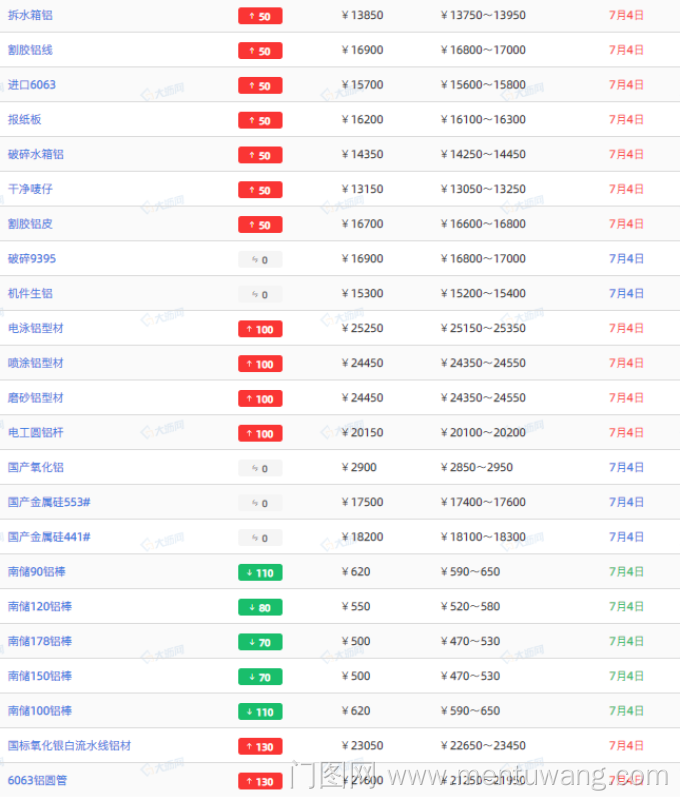Click the gray zero-change badge for 机件生铝

coord(260,294)
